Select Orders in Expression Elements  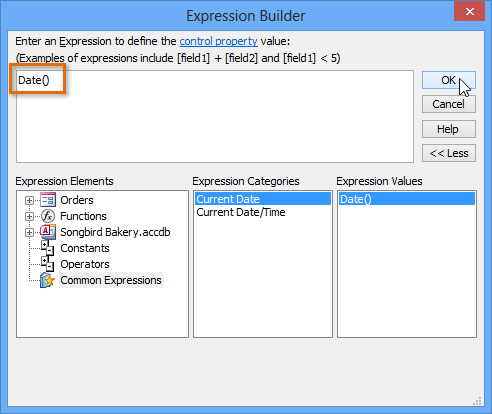tap(77, 200)
